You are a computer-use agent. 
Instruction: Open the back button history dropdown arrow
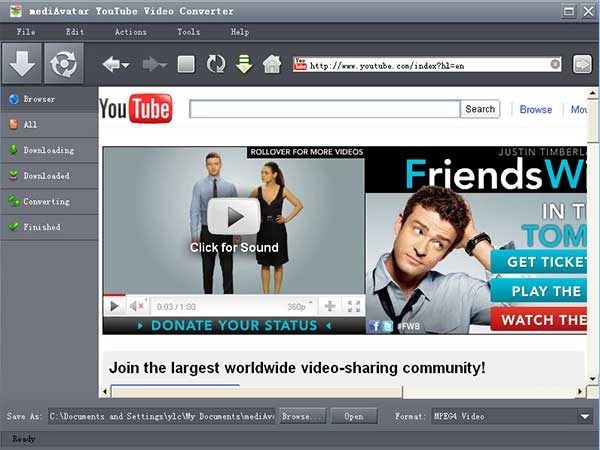[126, 66]
